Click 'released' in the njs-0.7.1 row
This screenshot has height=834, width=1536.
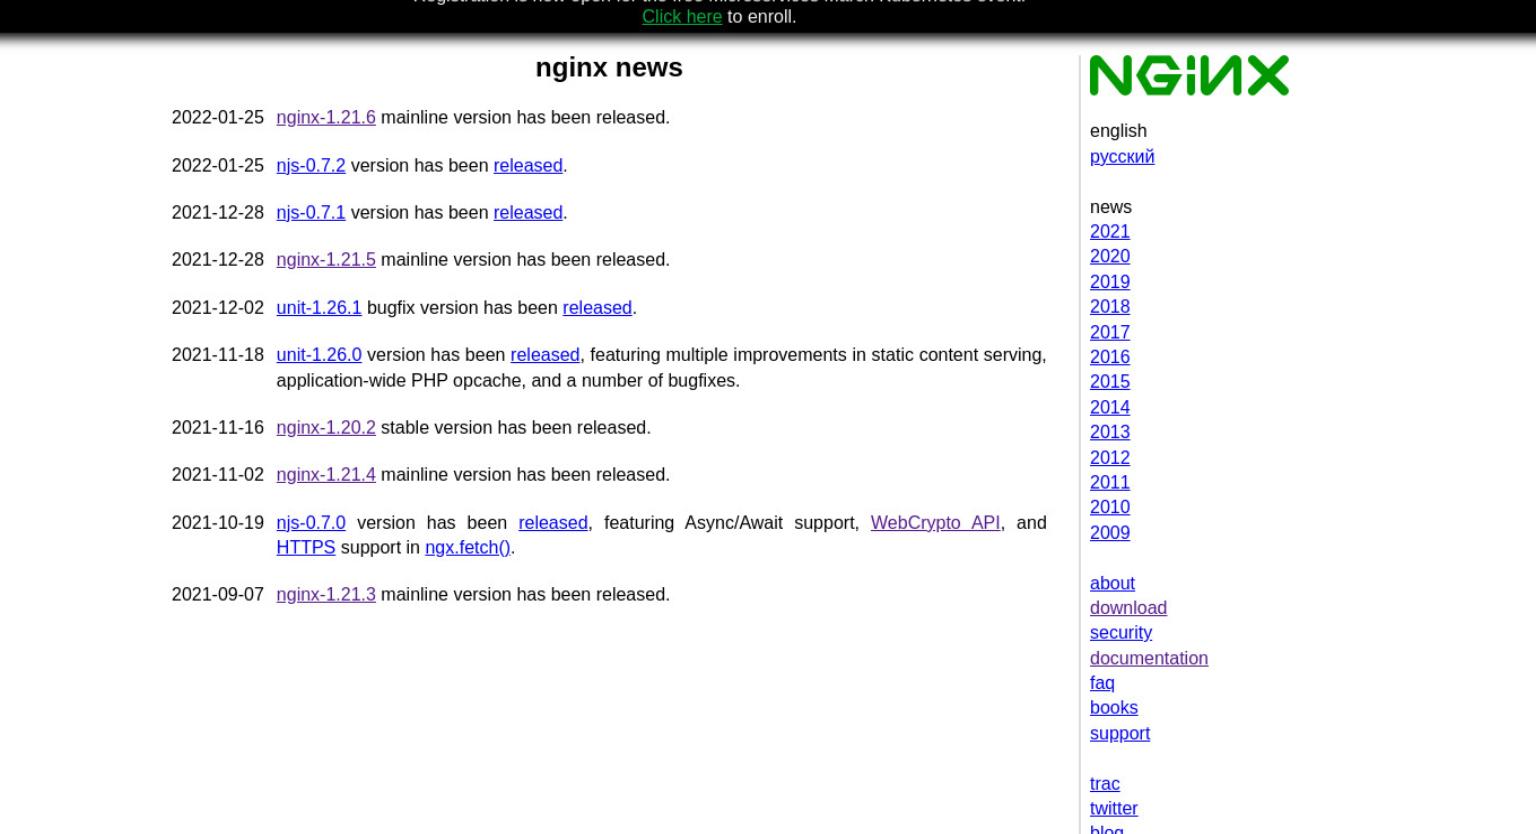coord(528,212)
